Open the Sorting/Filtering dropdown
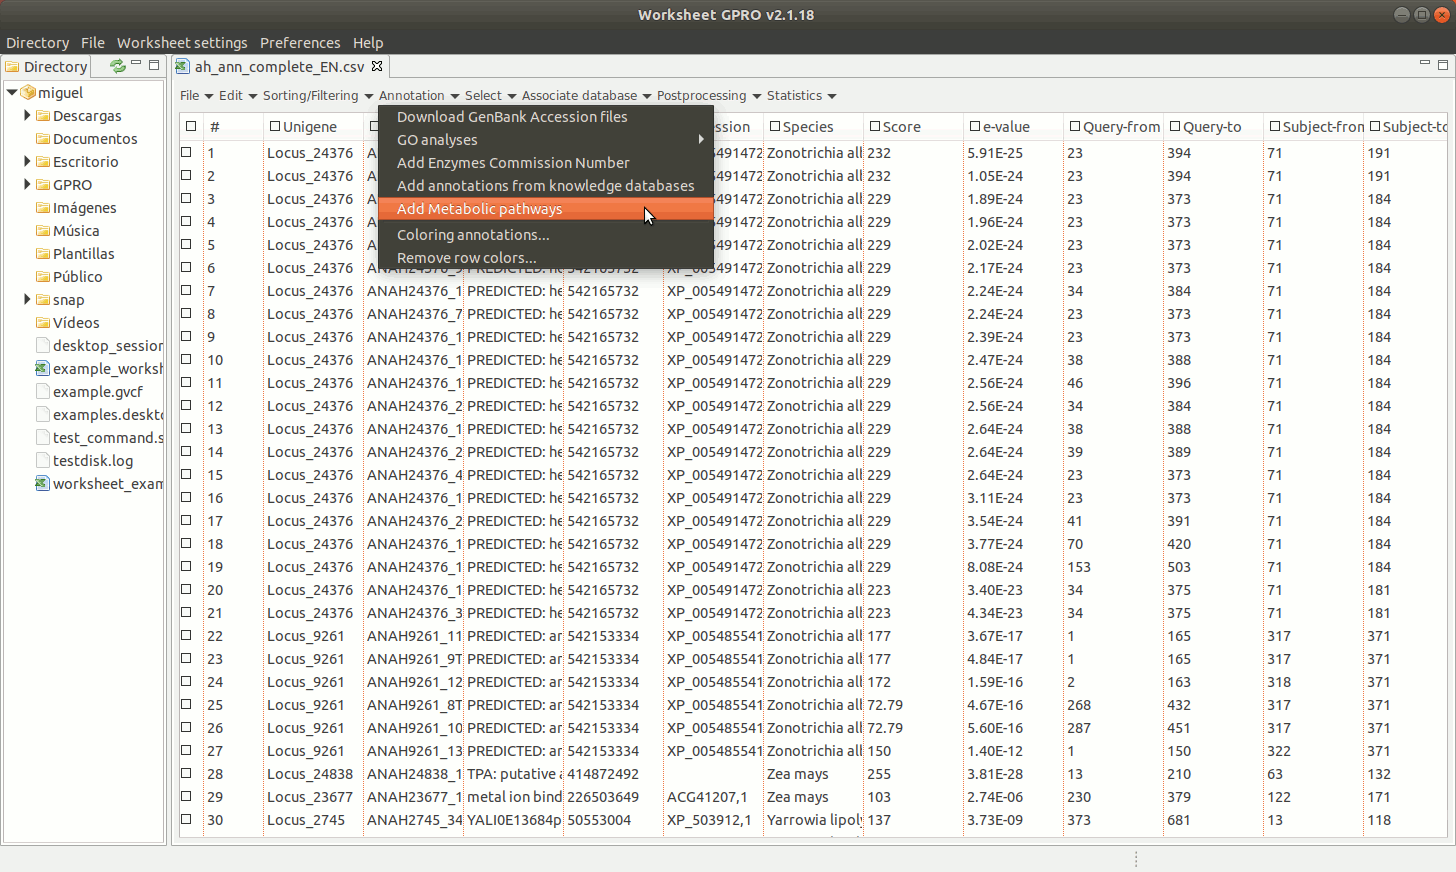Screen dimensions: 1456x872 pos(317,96)
